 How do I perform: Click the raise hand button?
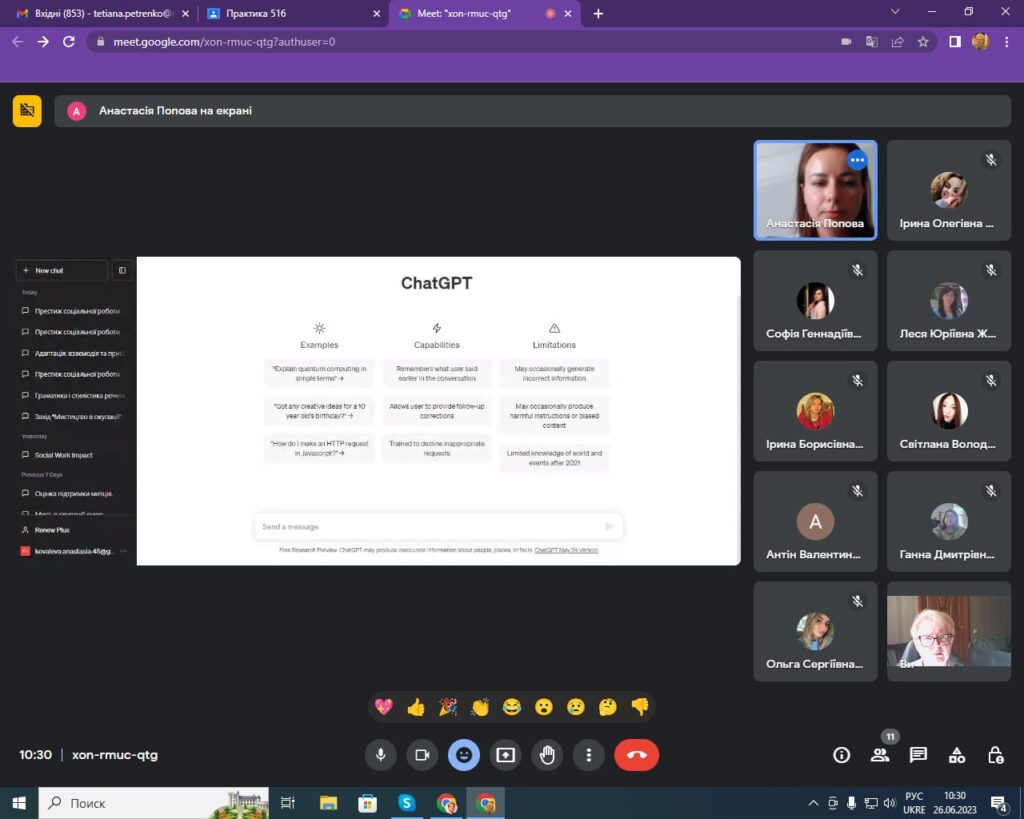coord(547,755)
